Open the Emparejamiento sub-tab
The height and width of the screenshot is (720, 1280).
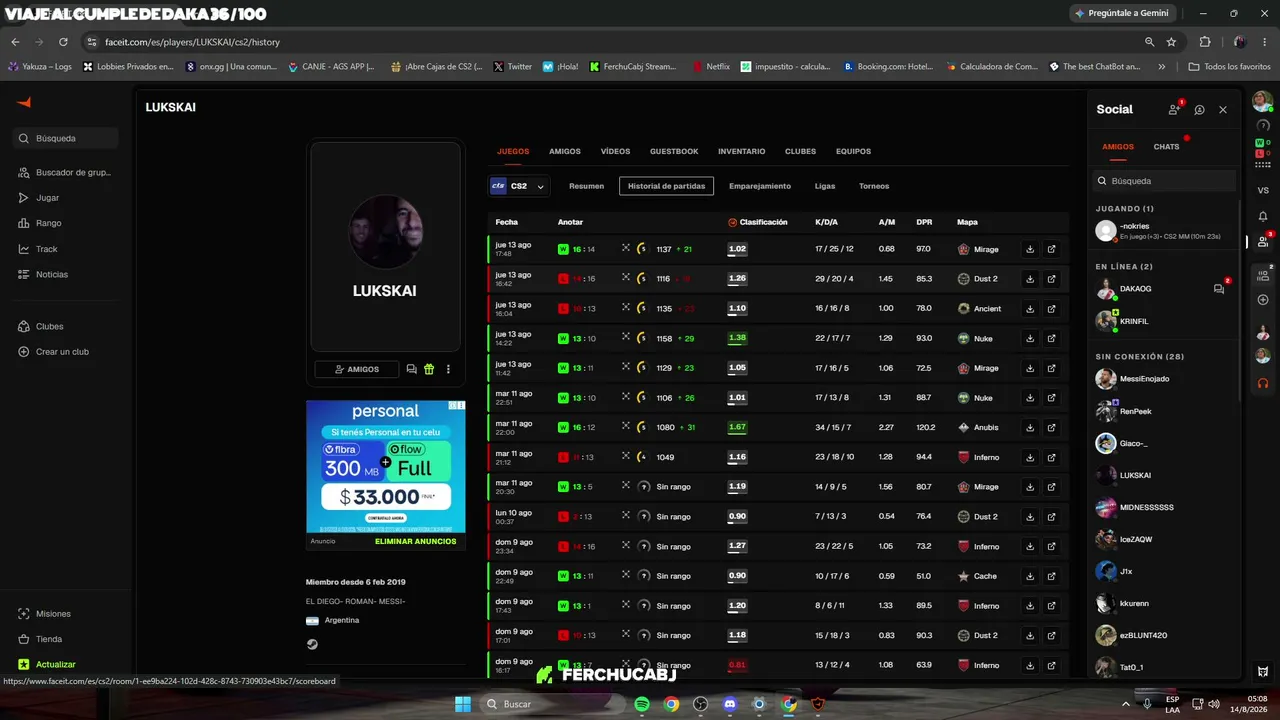pyautogui.click(x=760, y=186)
